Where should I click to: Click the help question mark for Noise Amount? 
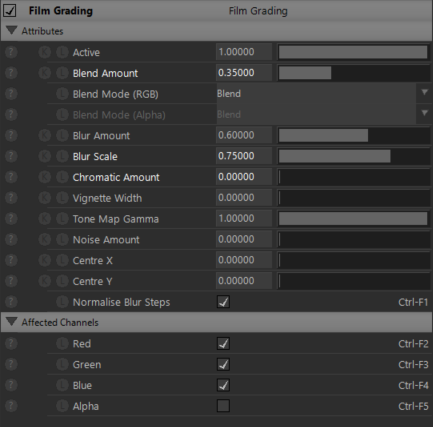11,239
